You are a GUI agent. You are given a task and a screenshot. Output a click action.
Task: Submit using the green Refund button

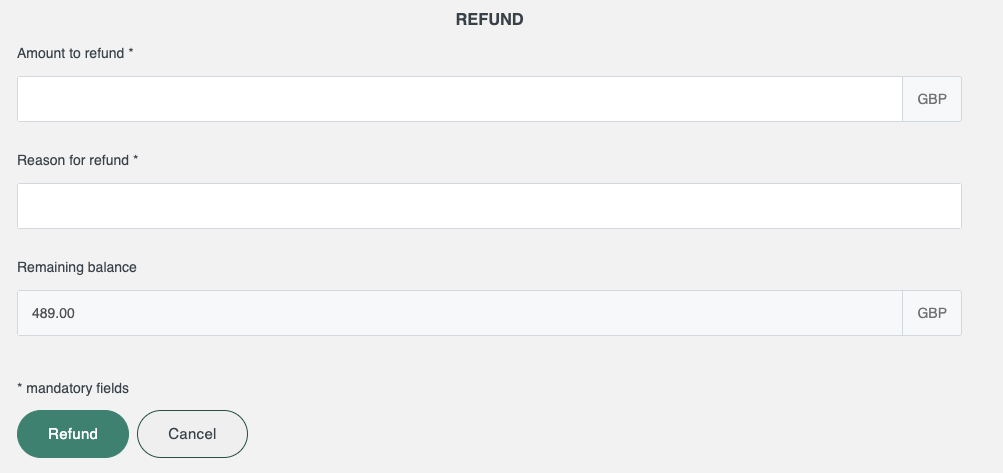(x=73, y=434)
